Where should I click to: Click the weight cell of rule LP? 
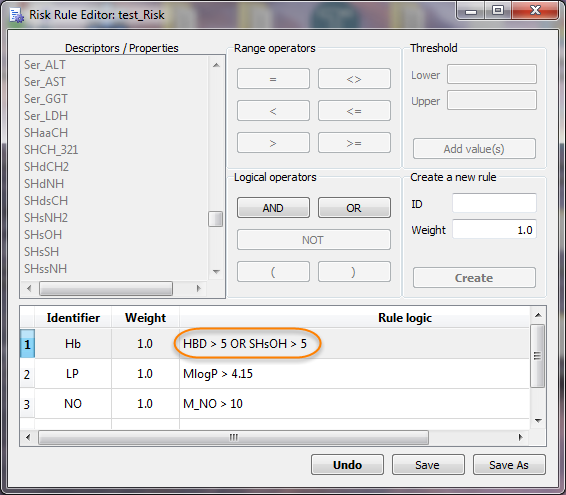tap(145, 374)
